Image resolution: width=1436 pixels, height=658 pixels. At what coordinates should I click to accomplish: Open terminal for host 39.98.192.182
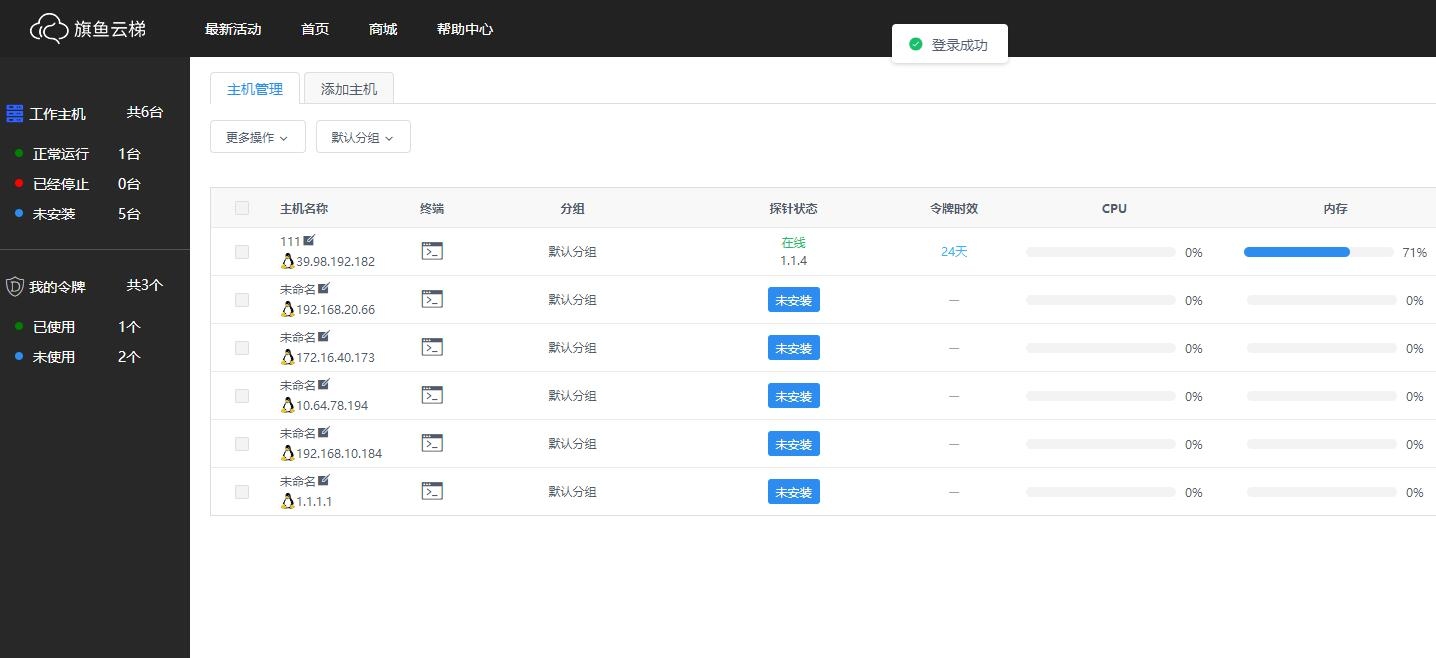(x=432, y=251)
